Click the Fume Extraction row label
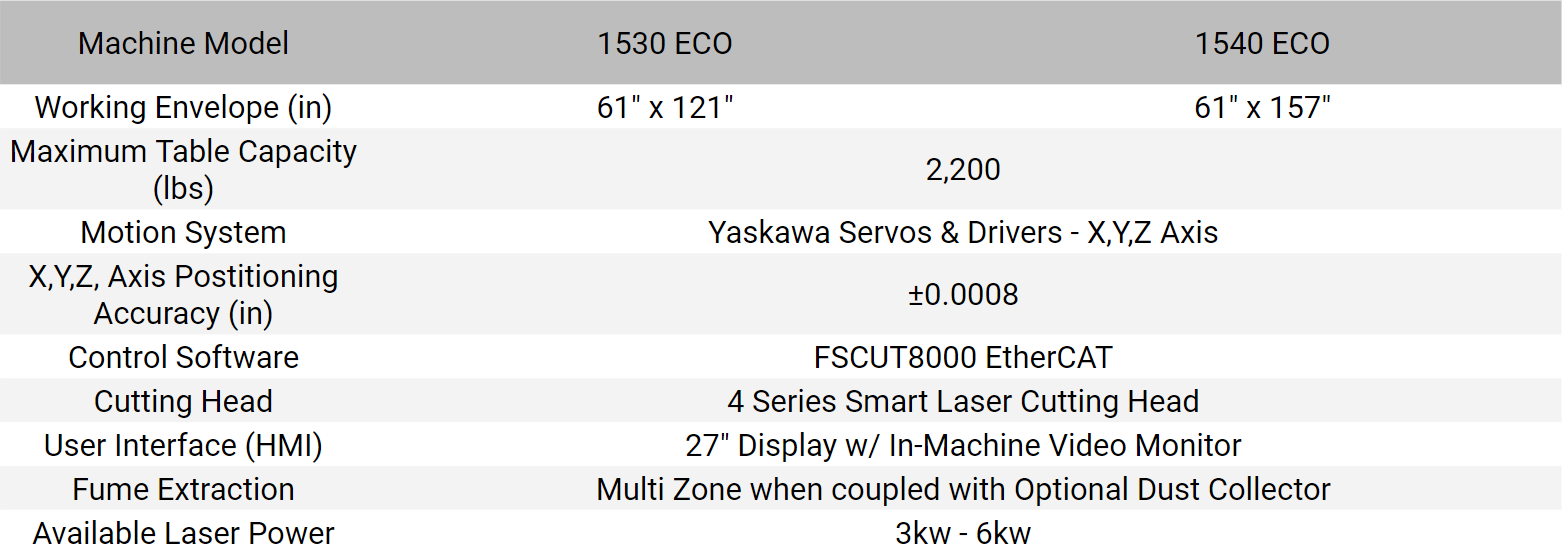The height and width of the screenshot is (557, 1563). click(x=184, y=489)
